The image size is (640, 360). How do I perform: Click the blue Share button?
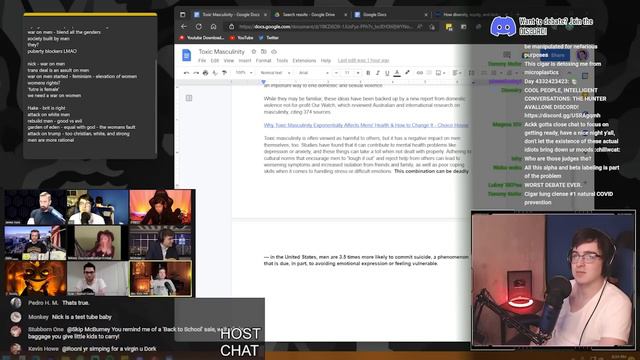tap(556, 55)
